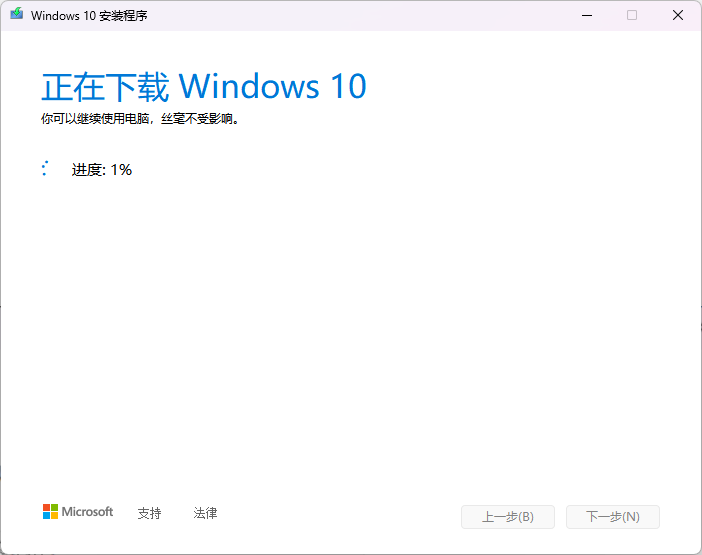
Task: Click the Windows 10 安装程序 title text
Action: click(89, 16)
